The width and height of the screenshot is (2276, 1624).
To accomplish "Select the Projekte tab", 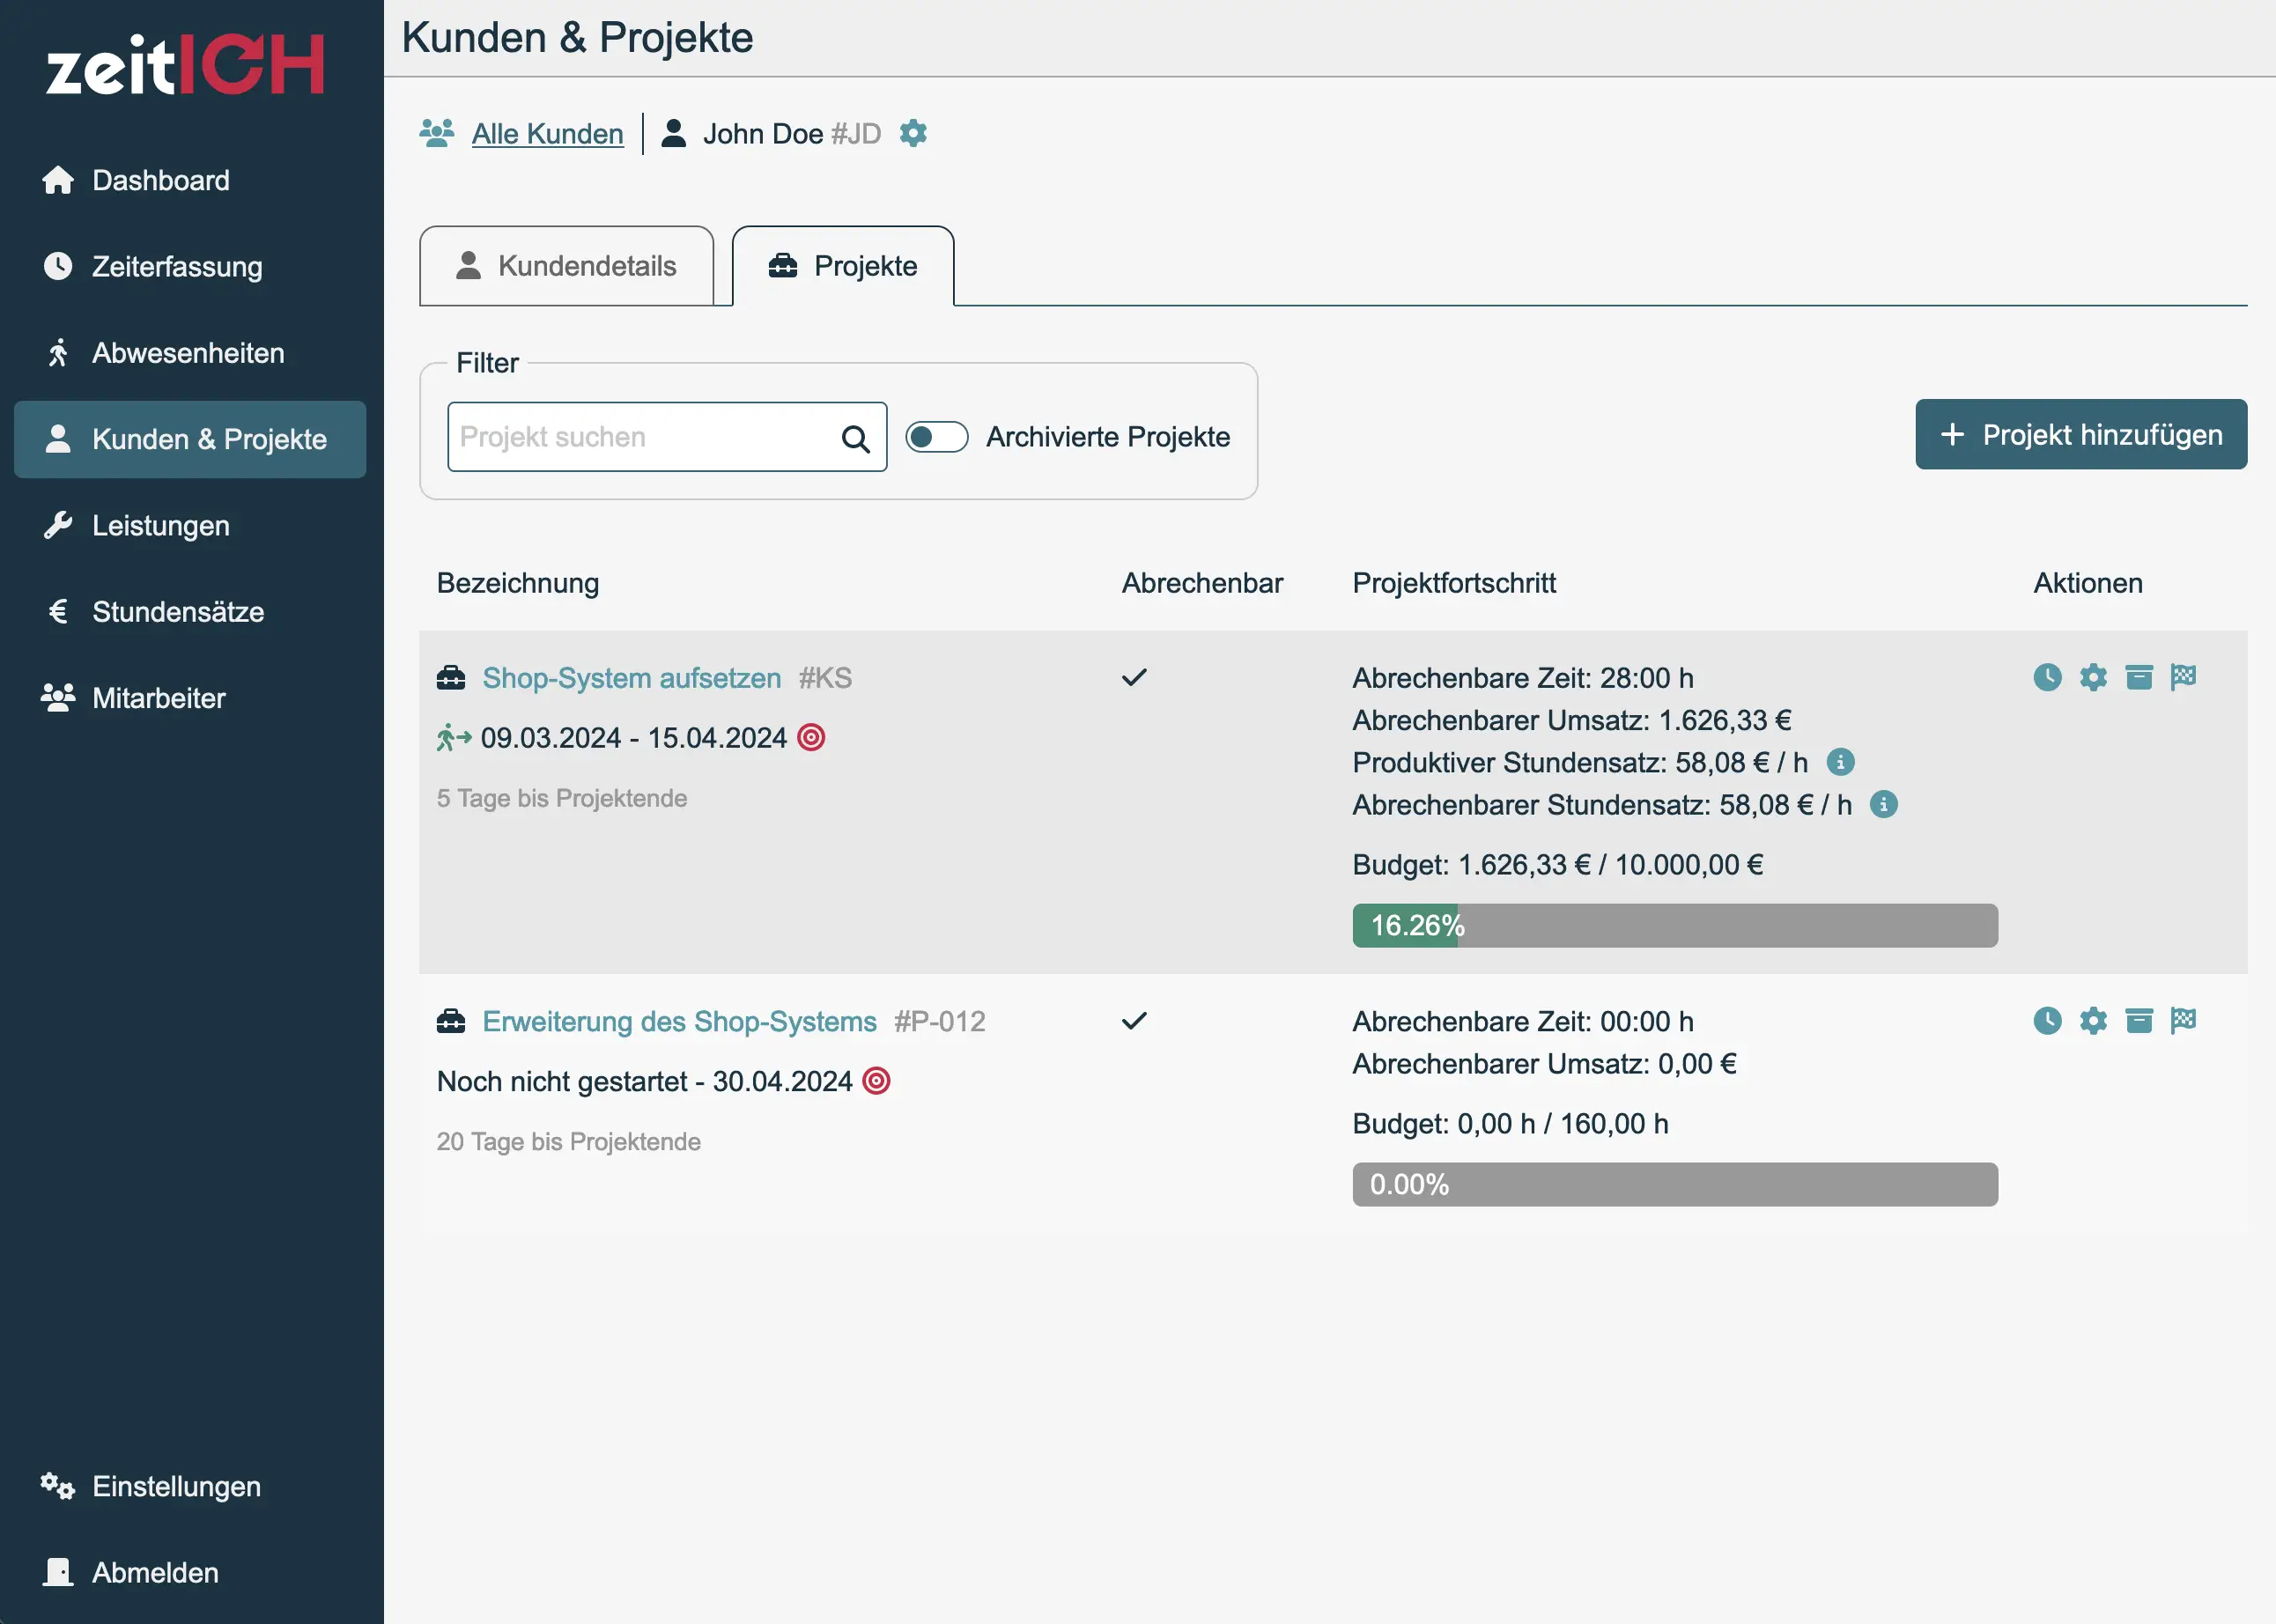I will point(843,266).
